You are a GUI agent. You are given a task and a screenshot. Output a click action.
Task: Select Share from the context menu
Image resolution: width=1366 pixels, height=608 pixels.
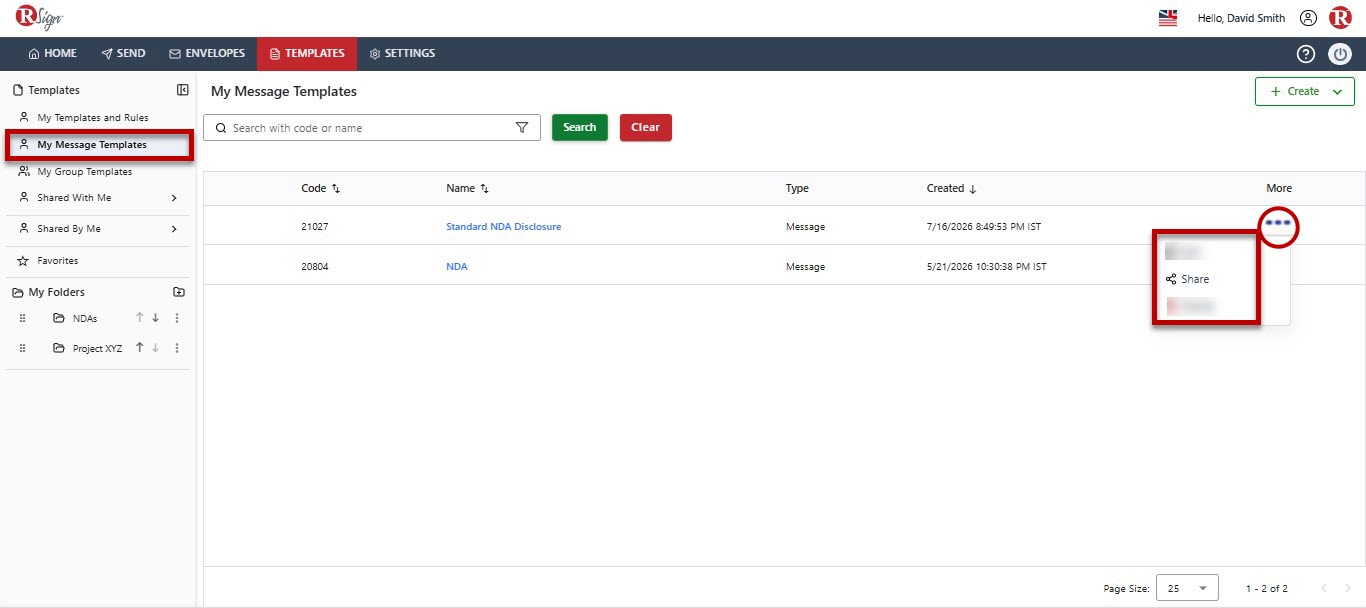[x=1188, y=279]
